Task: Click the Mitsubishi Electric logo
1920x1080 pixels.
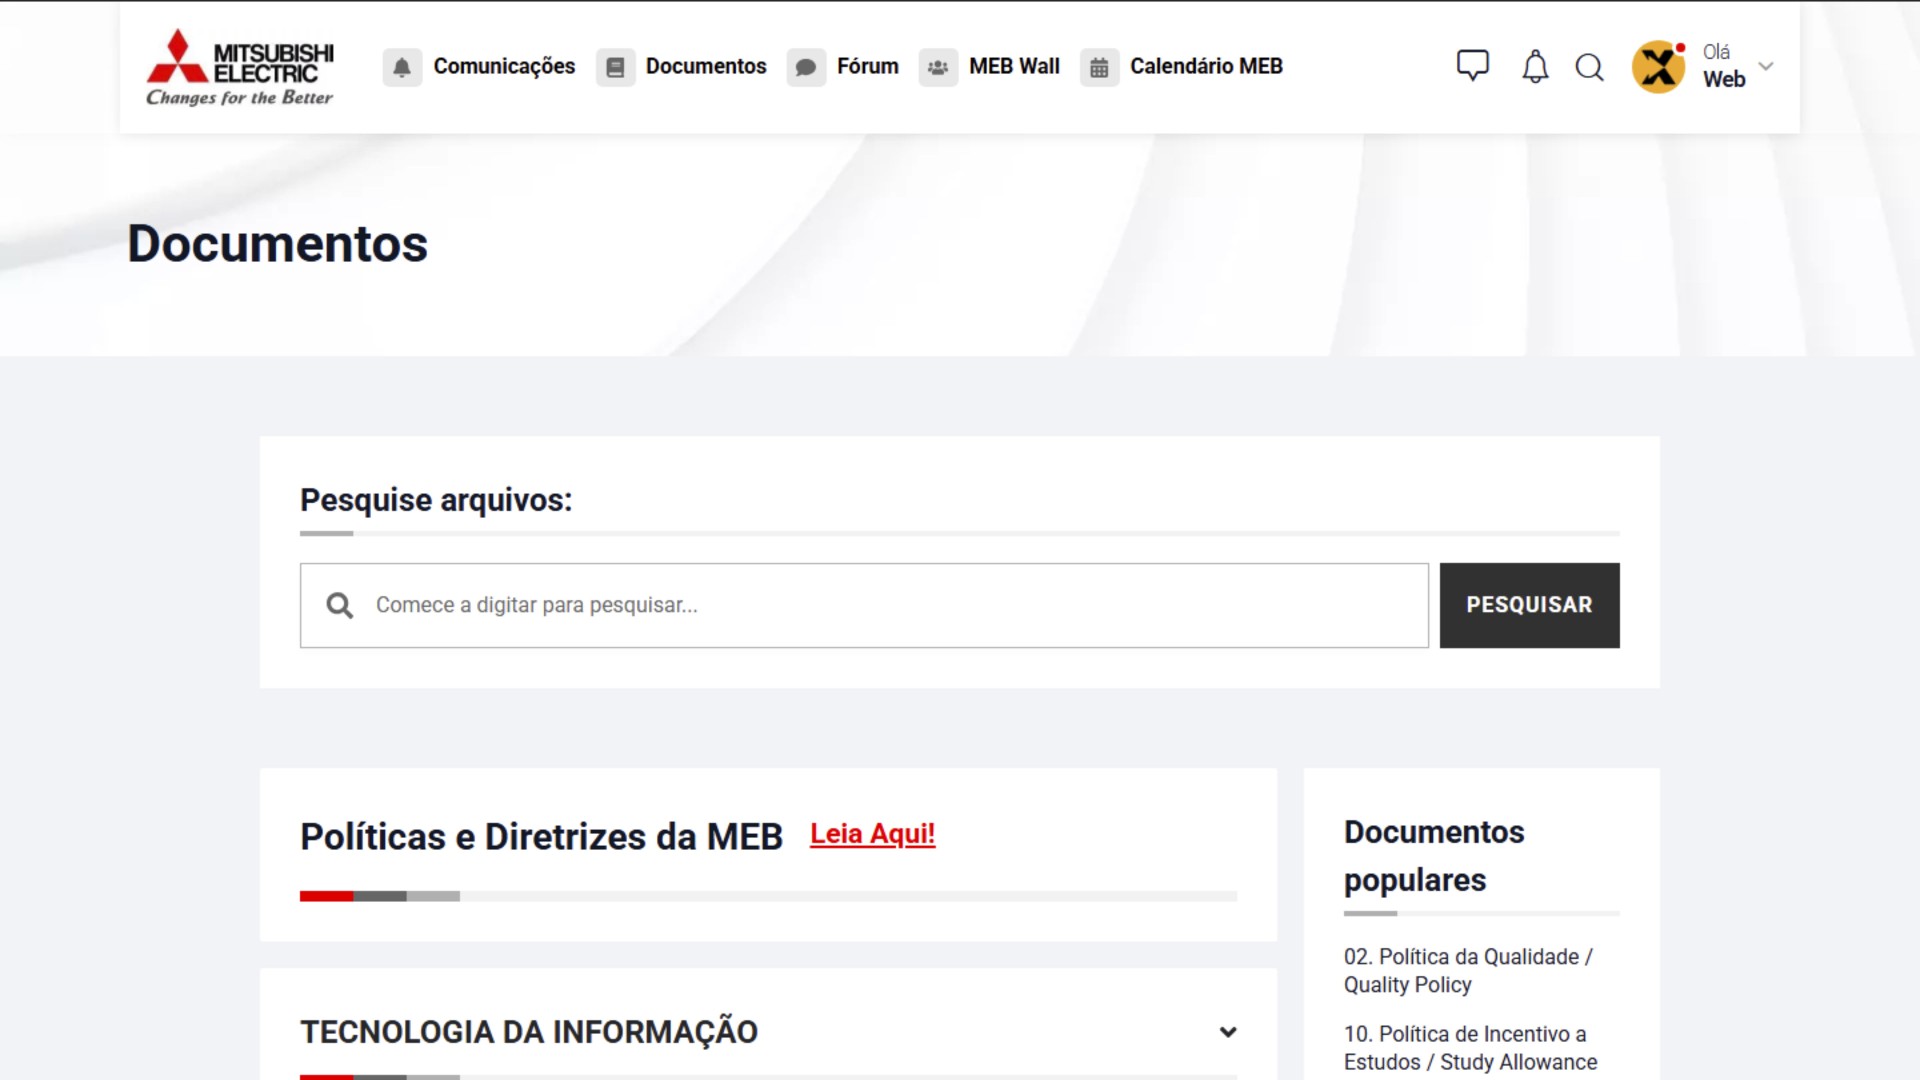Action: pyautogui.click(x=240, y=67)
